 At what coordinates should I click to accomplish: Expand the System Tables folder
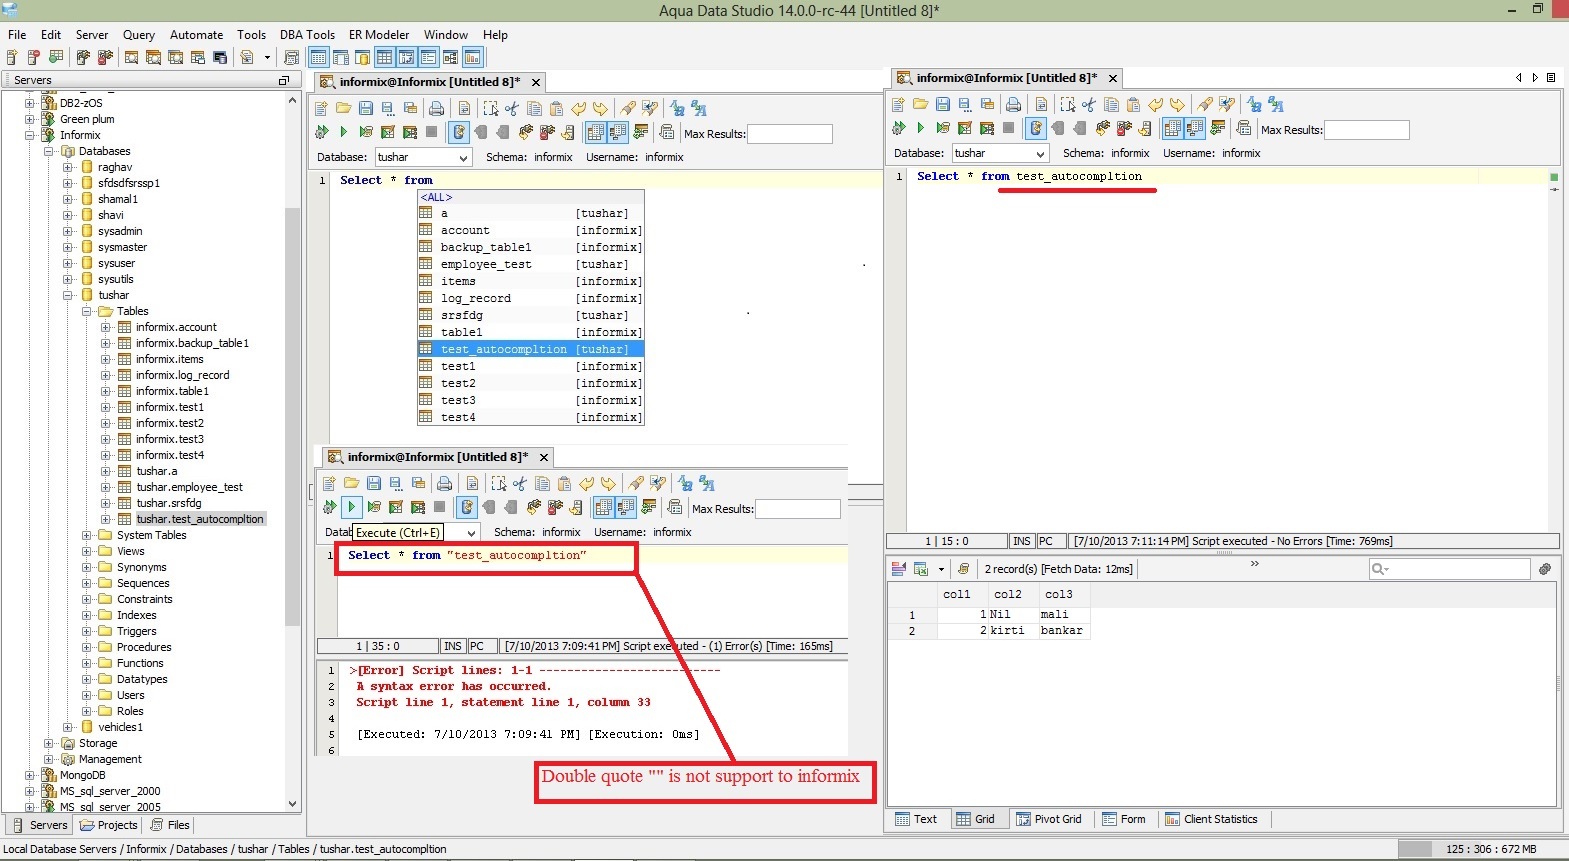click(x=87, y=535)
